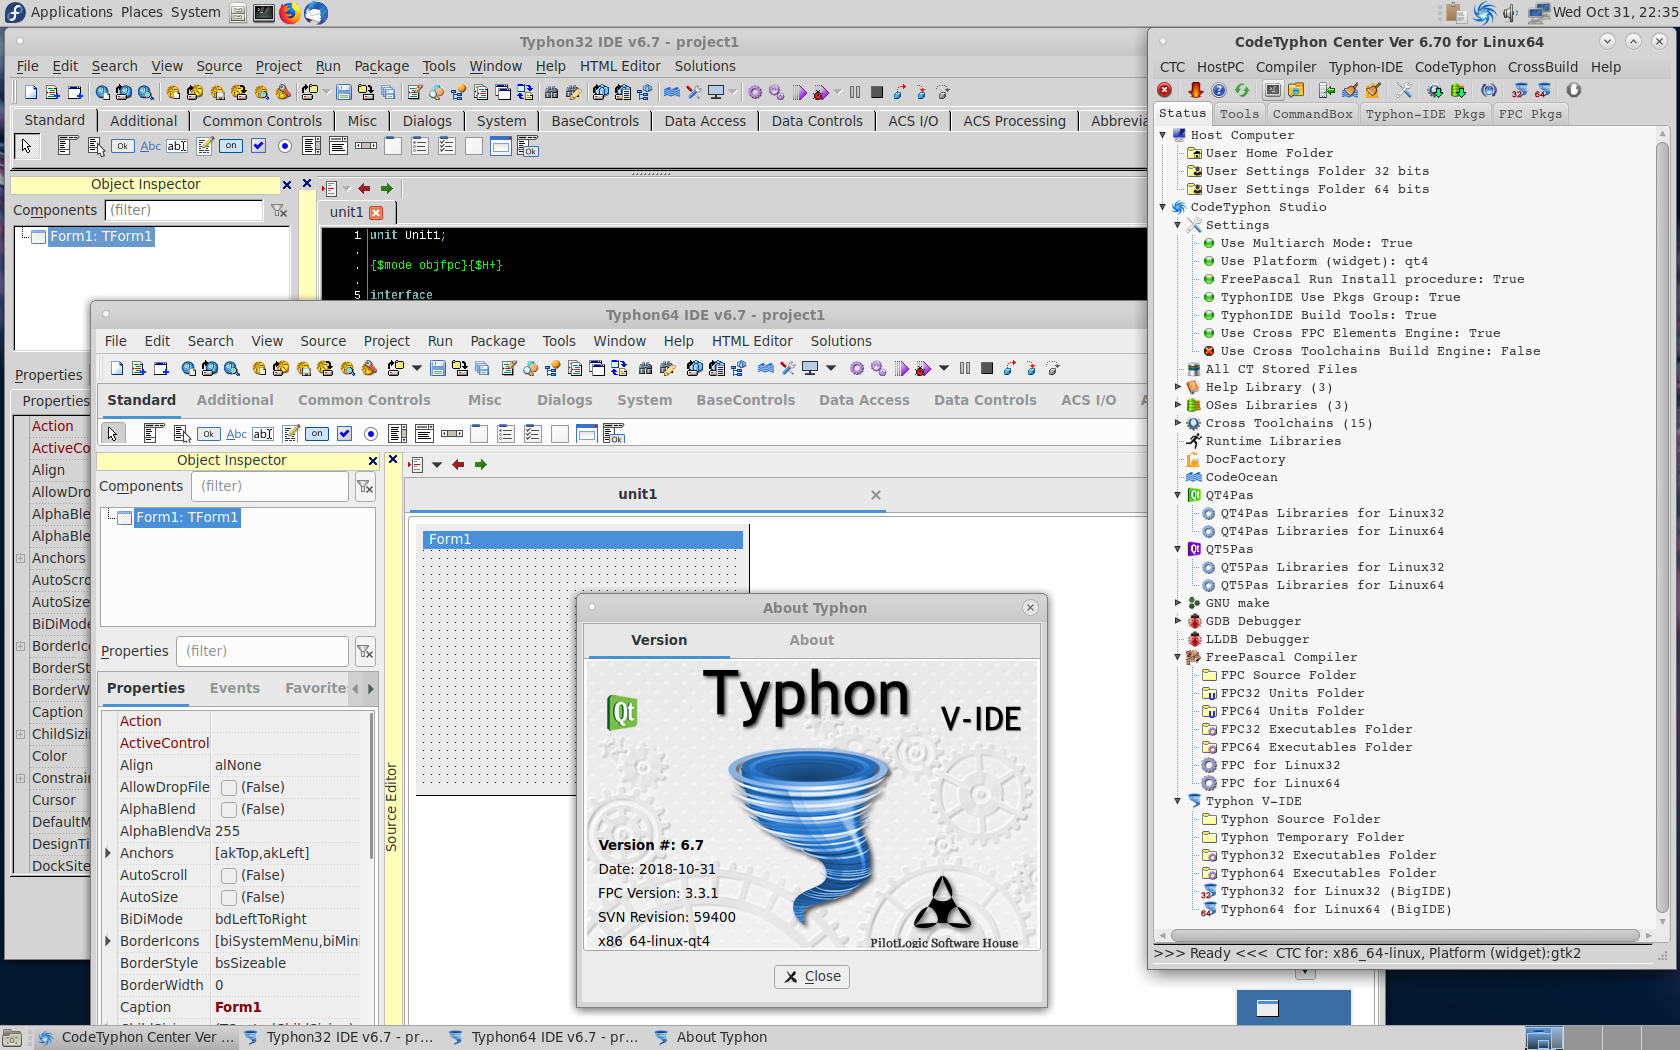Expand the Anchors property in Typhon64 inspector
Image resolution: width=1680 pixels, height=1050 pixels.
[108, 853]
